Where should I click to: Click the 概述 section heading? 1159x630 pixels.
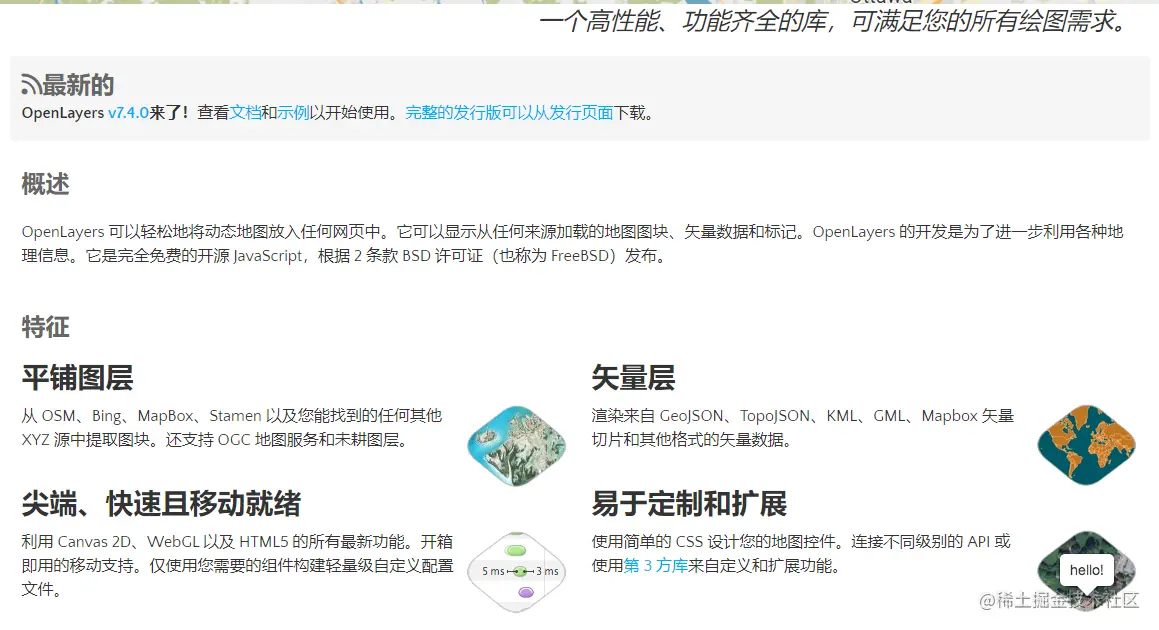click(x=46, y=184)
